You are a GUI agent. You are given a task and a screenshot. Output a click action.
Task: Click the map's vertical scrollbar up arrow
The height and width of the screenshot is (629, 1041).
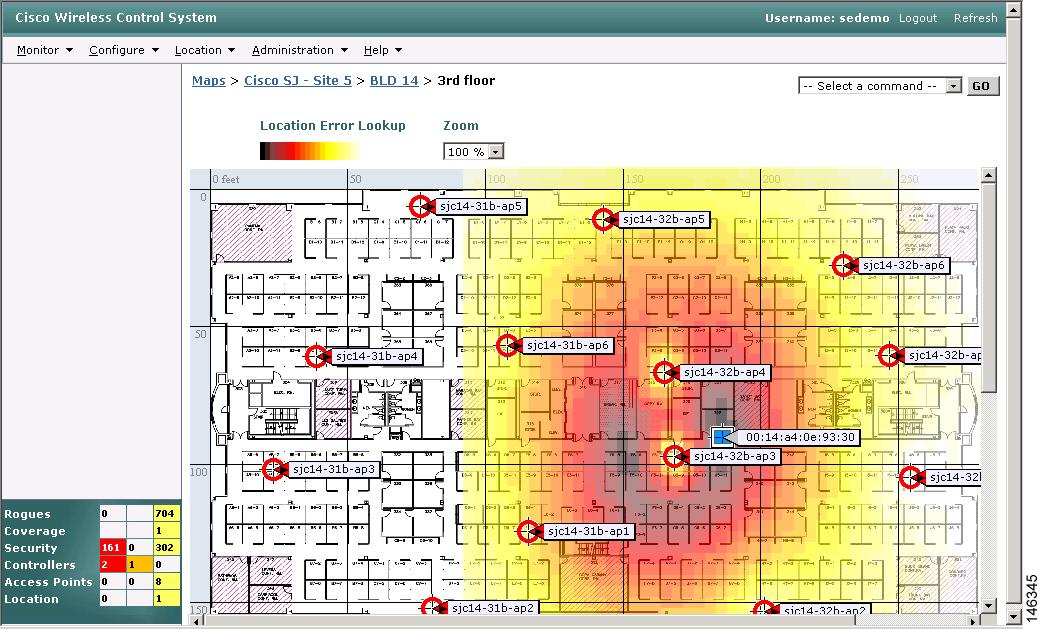point(988,175)
